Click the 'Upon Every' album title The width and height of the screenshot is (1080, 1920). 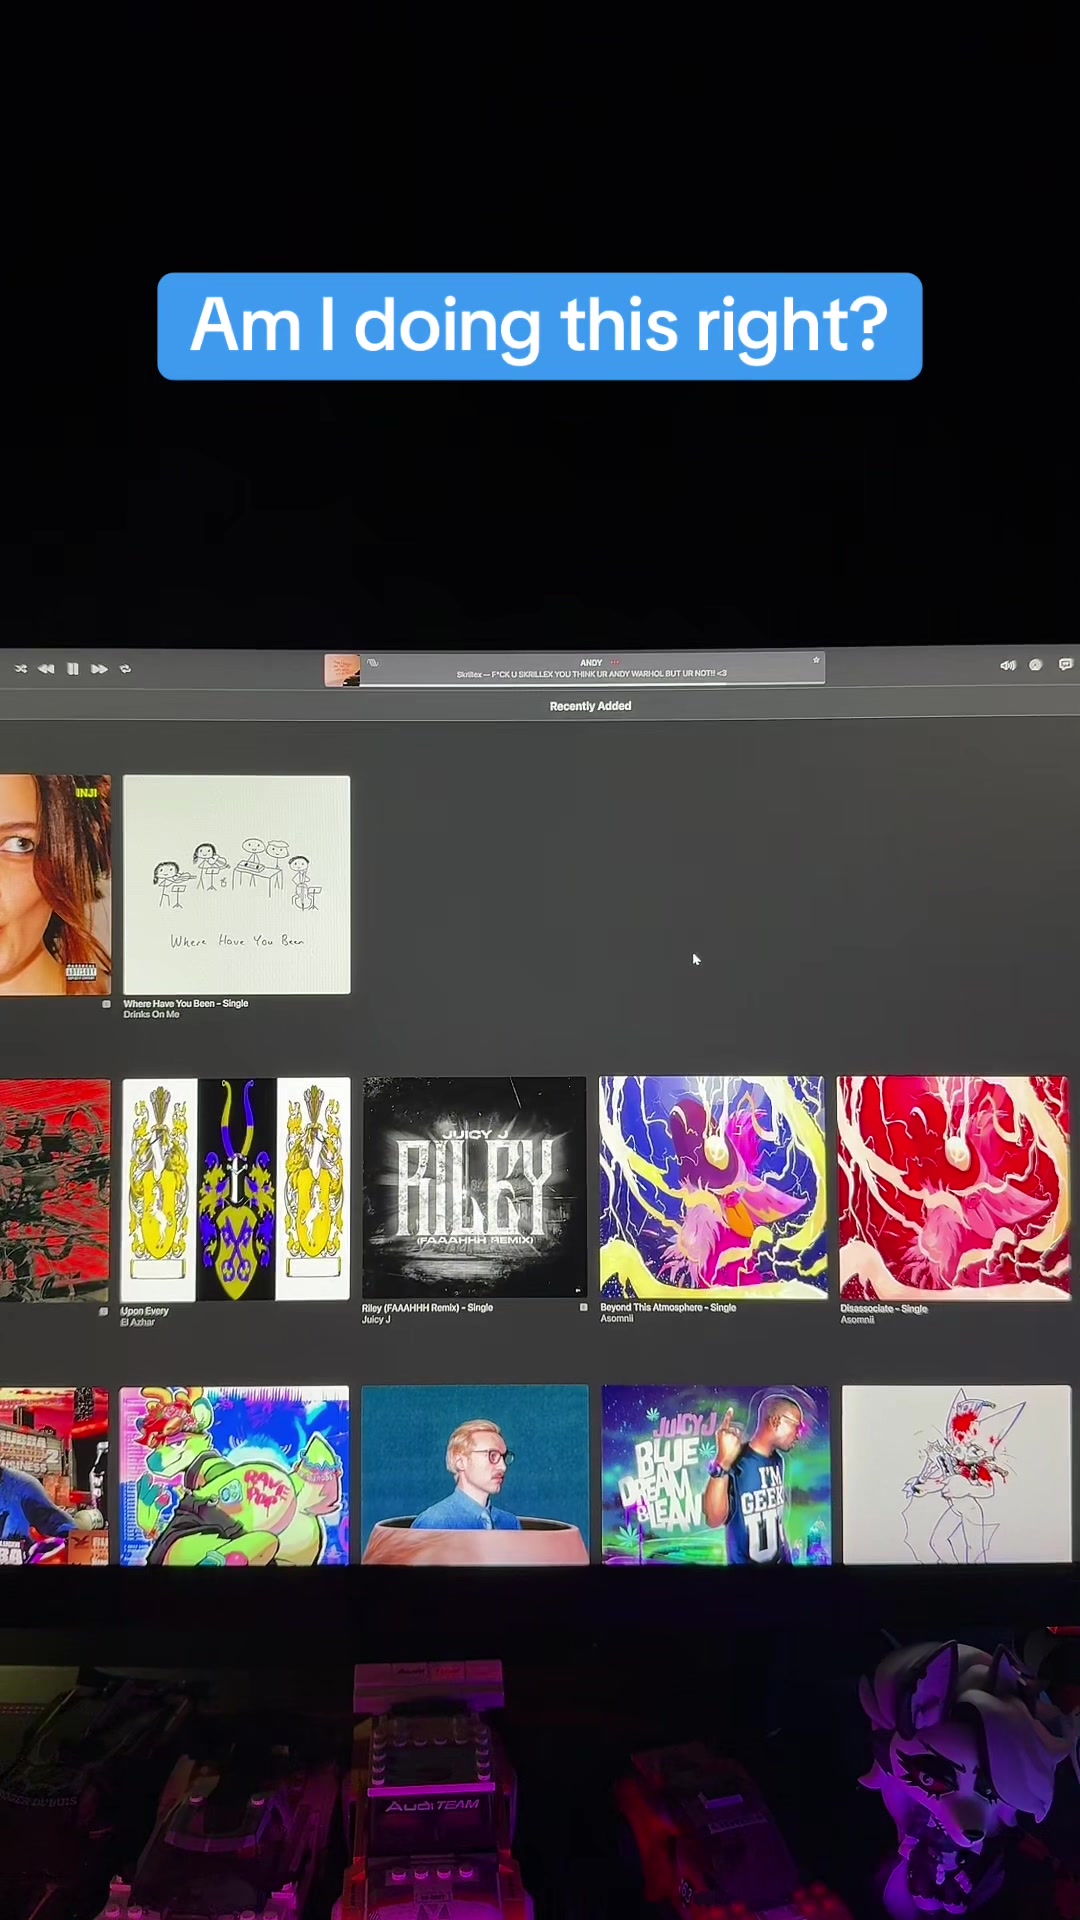145,1311
